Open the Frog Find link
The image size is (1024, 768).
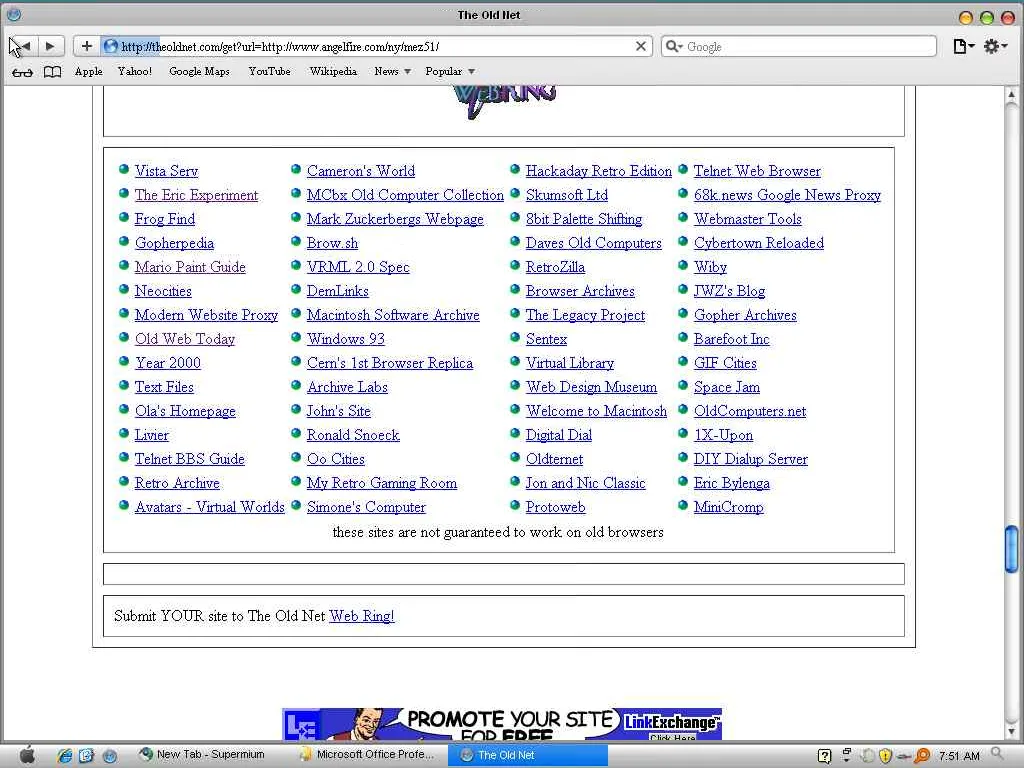click(x=165, y=219)
